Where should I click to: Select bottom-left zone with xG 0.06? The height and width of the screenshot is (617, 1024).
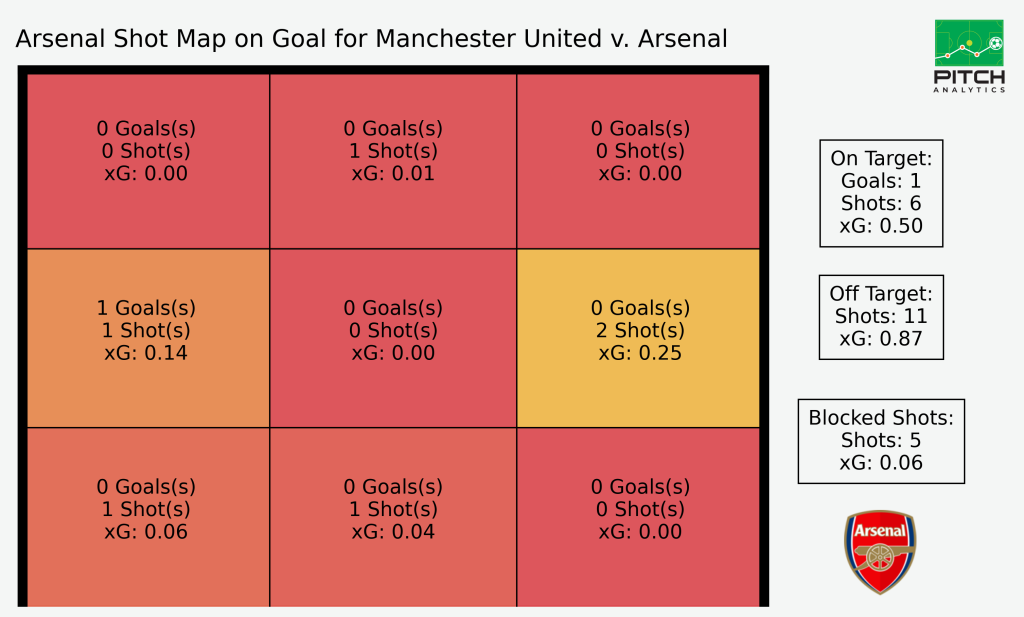(x=148, y=517)
